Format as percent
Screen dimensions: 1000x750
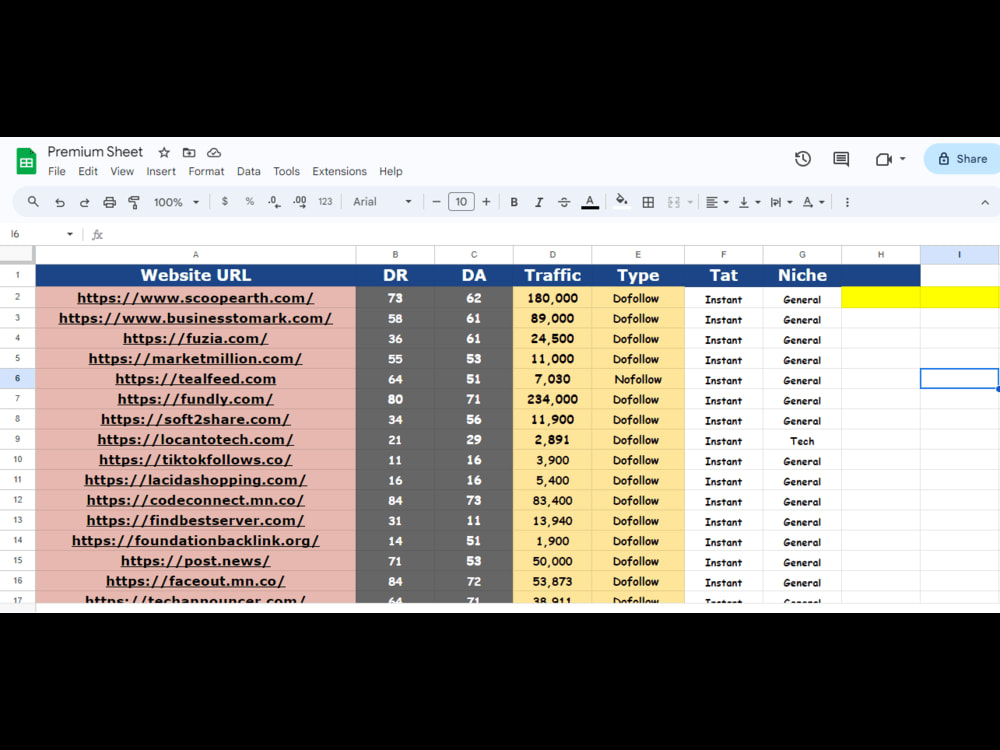tap(249, 202)
